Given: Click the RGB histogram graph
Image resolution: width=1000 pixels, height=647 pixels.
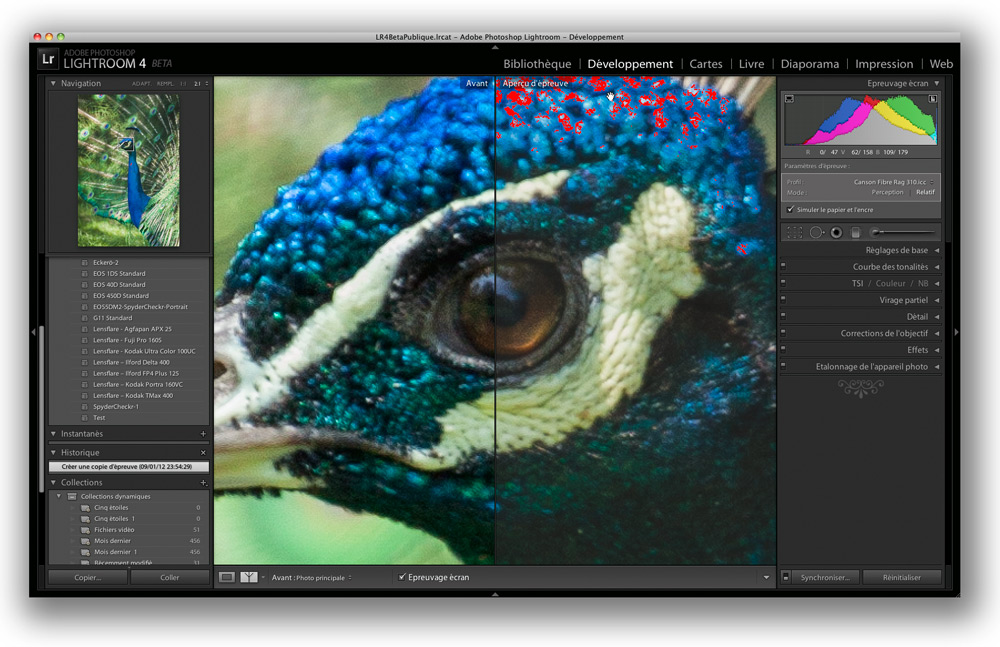Looking at the screenshot, I should click(861, 119).
